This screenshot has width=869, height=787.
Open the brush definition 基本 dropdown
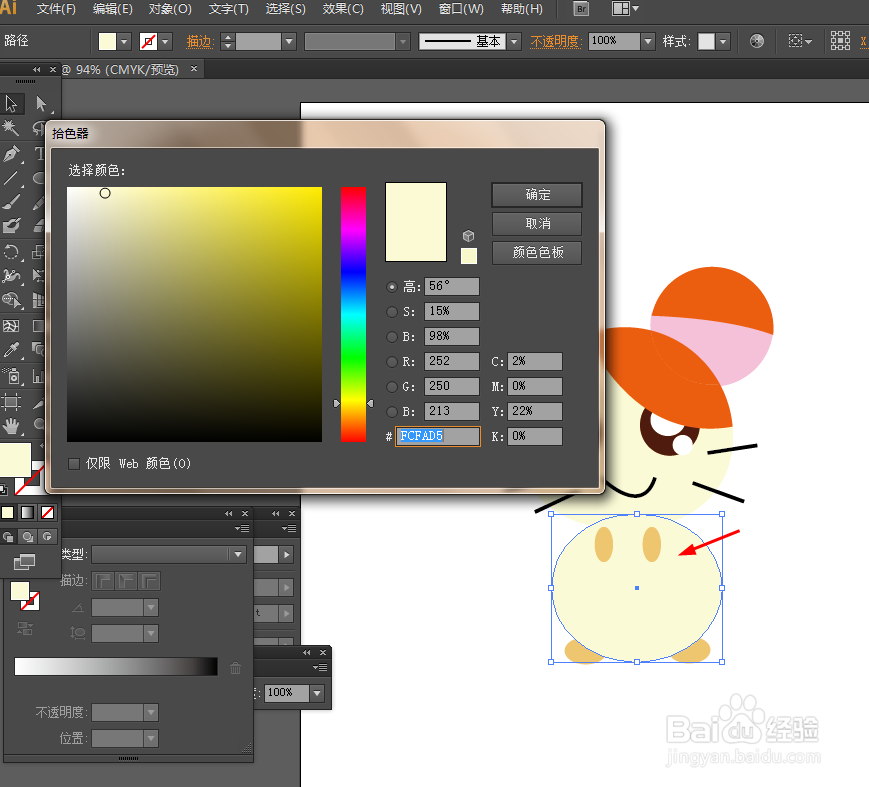point(514,42)
